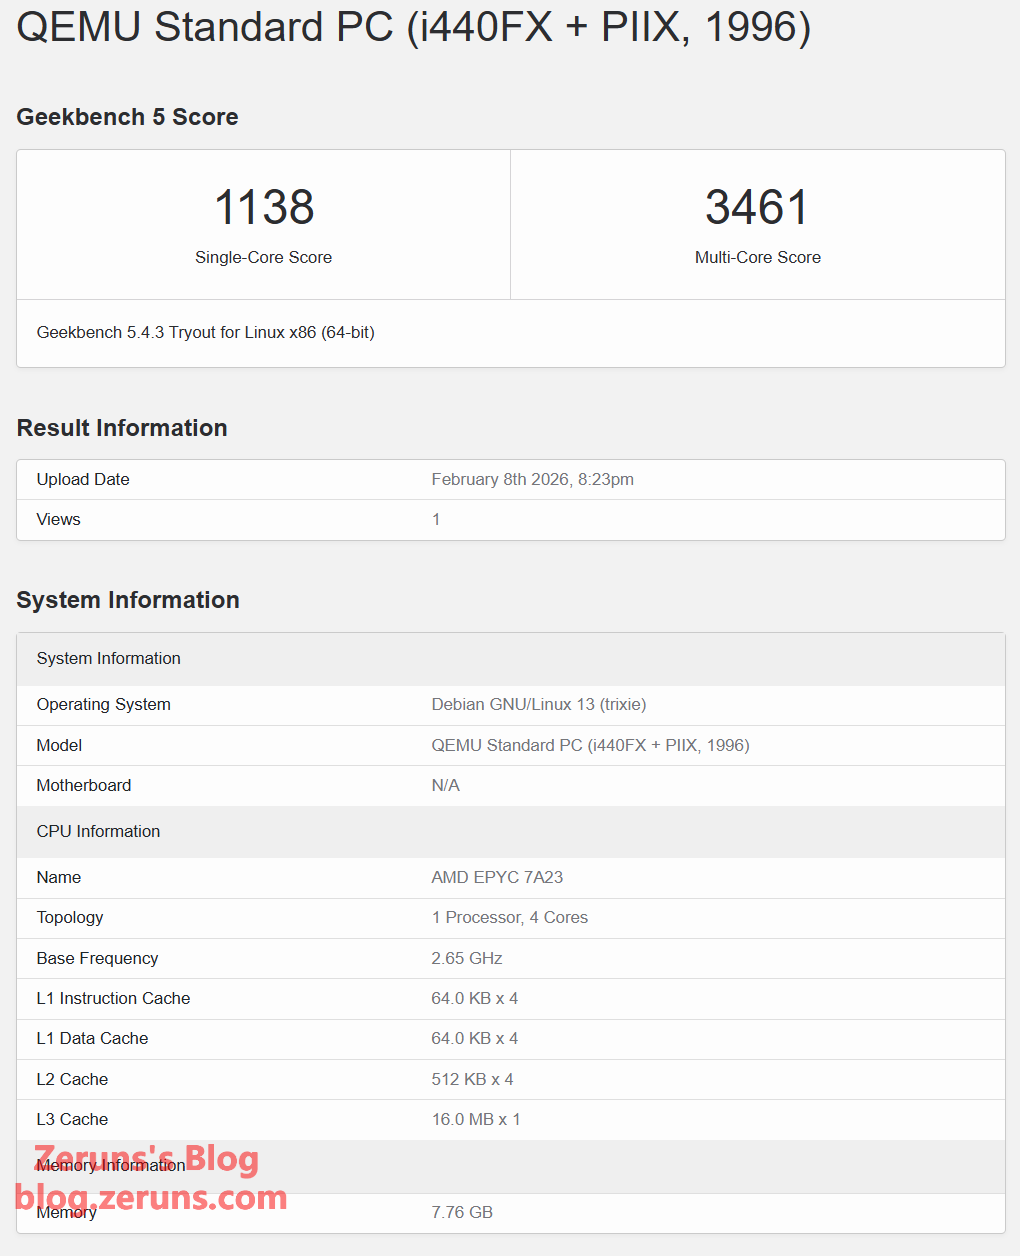Select the AMD EPYC 7A23 CPU name
Screen dimensions: 1020x1256
click(x=497, y=878)
